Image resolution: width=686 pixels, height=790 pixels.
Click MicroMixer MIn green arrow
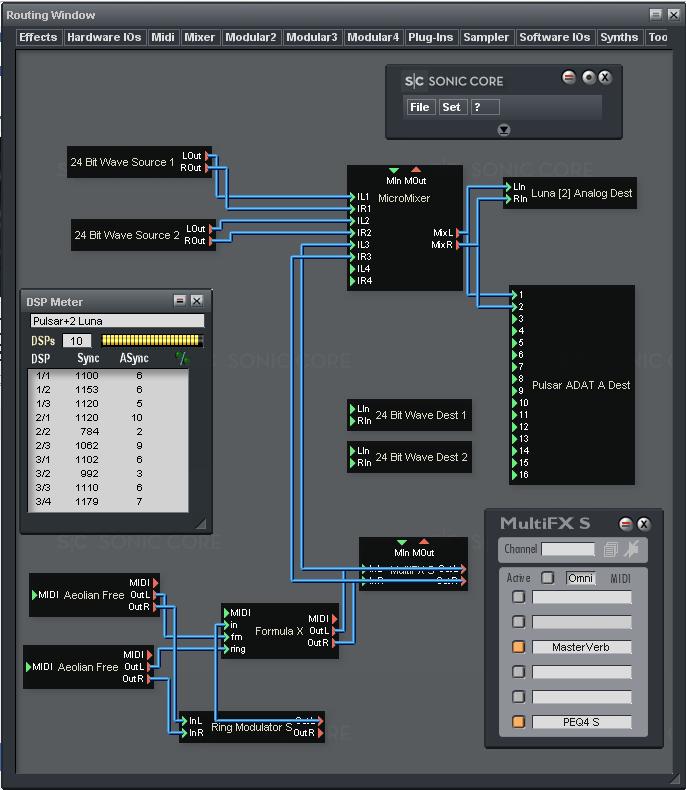pyautogui.click(x=394, y=170)
